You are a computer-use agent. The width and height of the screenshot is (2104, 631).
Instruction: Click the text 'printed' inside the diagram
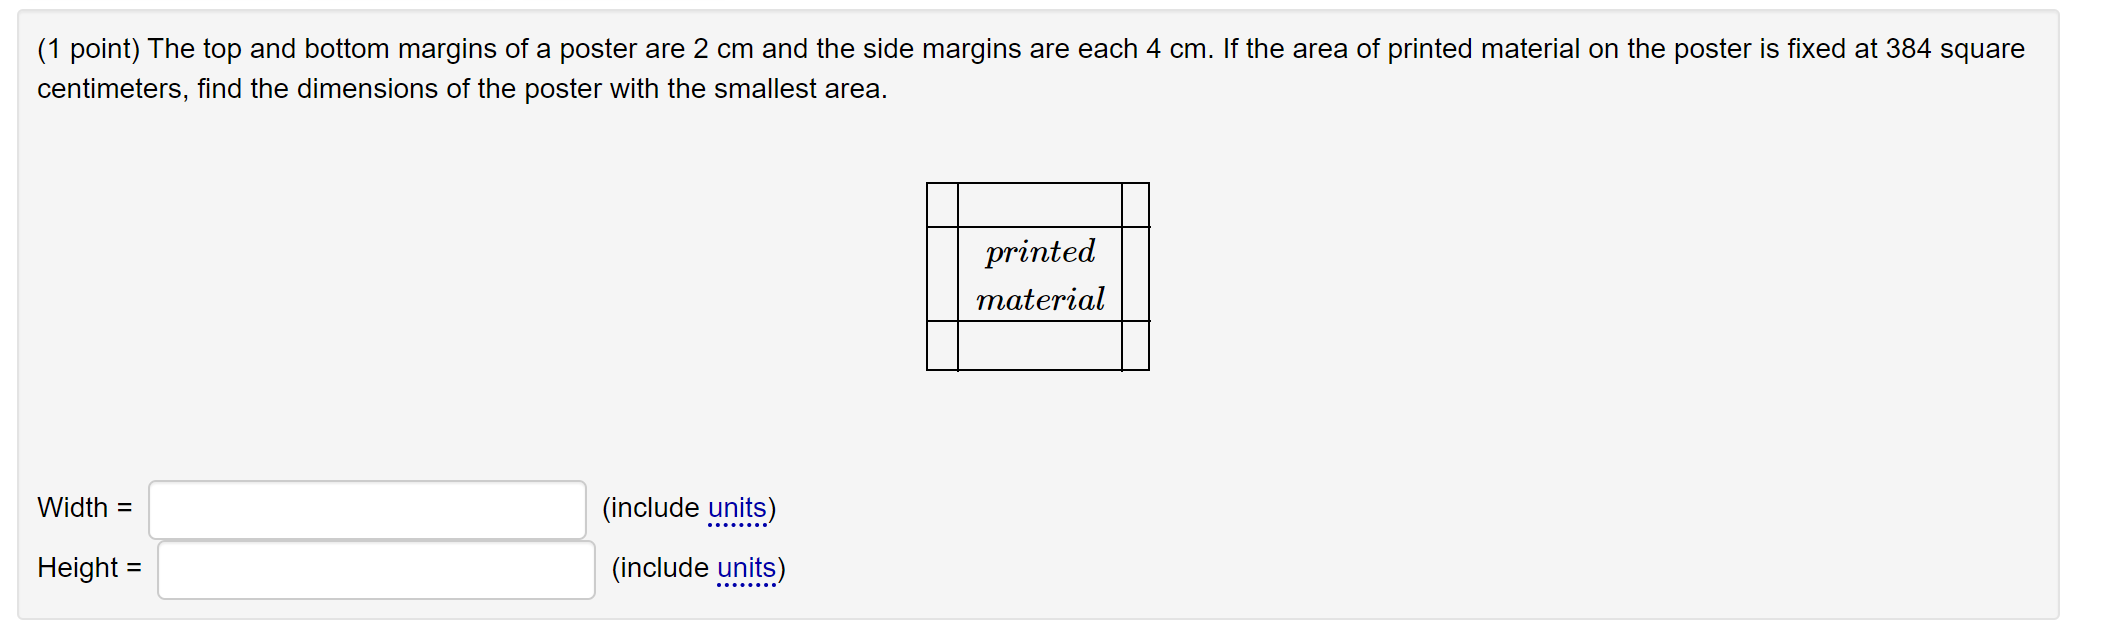point(1038,252)
